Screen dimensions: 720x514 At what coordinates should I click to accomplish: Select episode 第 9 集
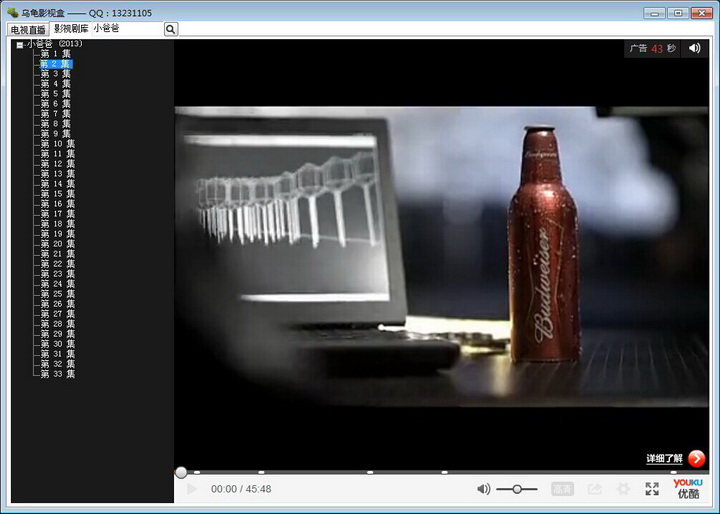point(56,134)
